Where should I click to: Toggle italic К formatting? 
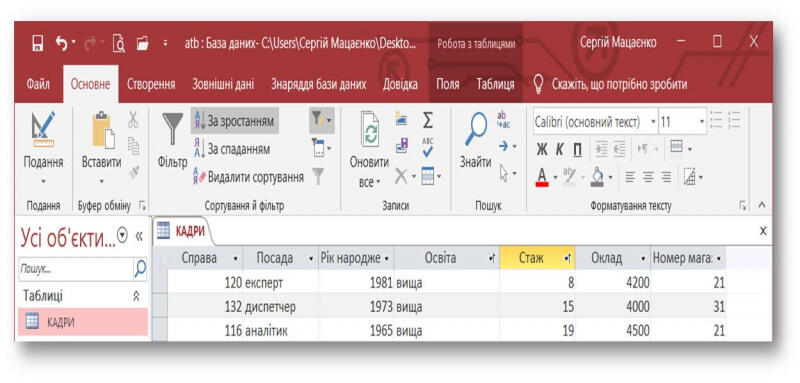point(560,149)
